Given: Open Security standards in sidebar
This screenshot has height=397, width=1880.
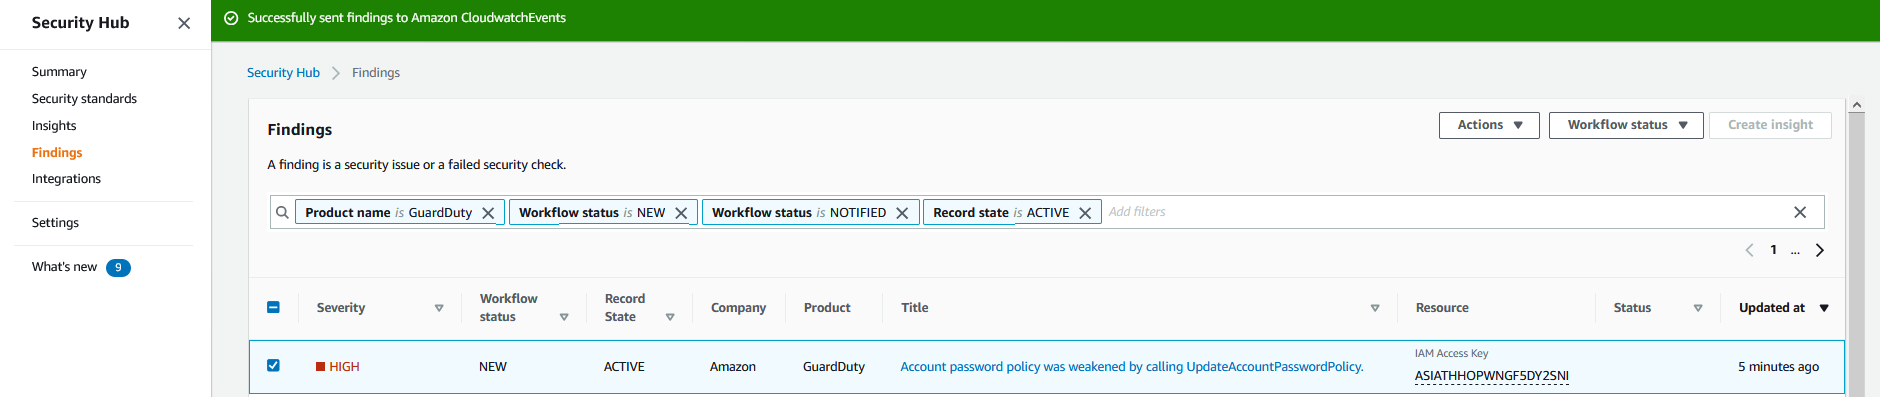Looking at the screenshot, I should tap(84, 98).
